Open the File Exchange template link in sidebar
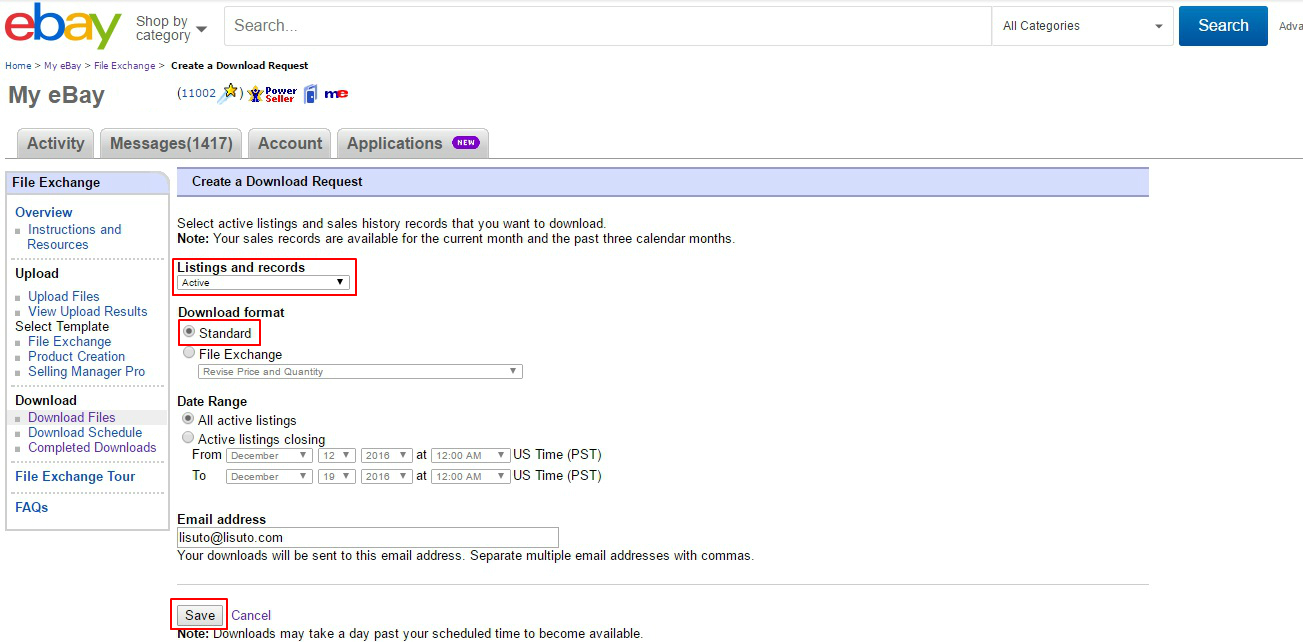The image size is (1303, 642). pyautogui.click(x=70, y=341)
